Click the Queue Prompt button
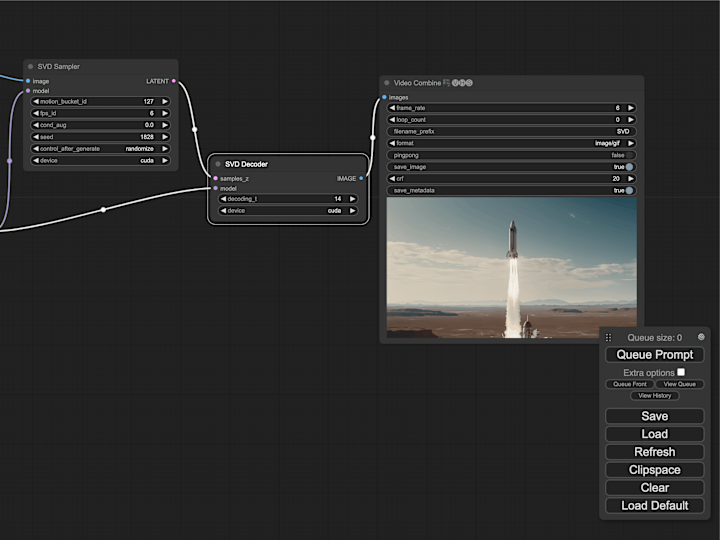The image size is (720, 540). [x=654, y=354]
